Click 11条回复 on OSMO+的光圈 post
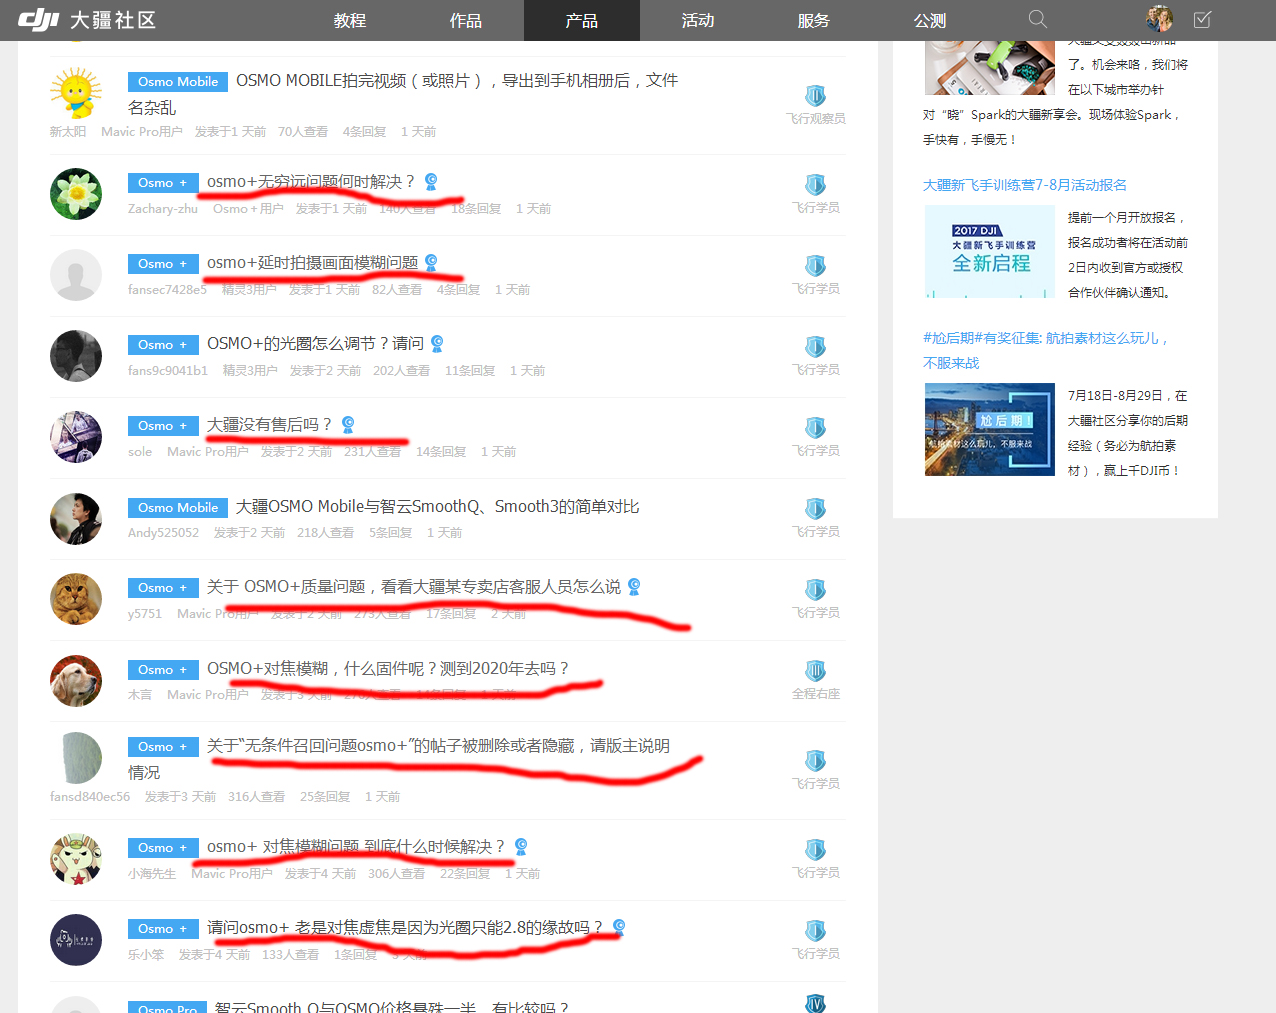Viewport: 1276px width, 1013px height. click(x=470, y=371)
